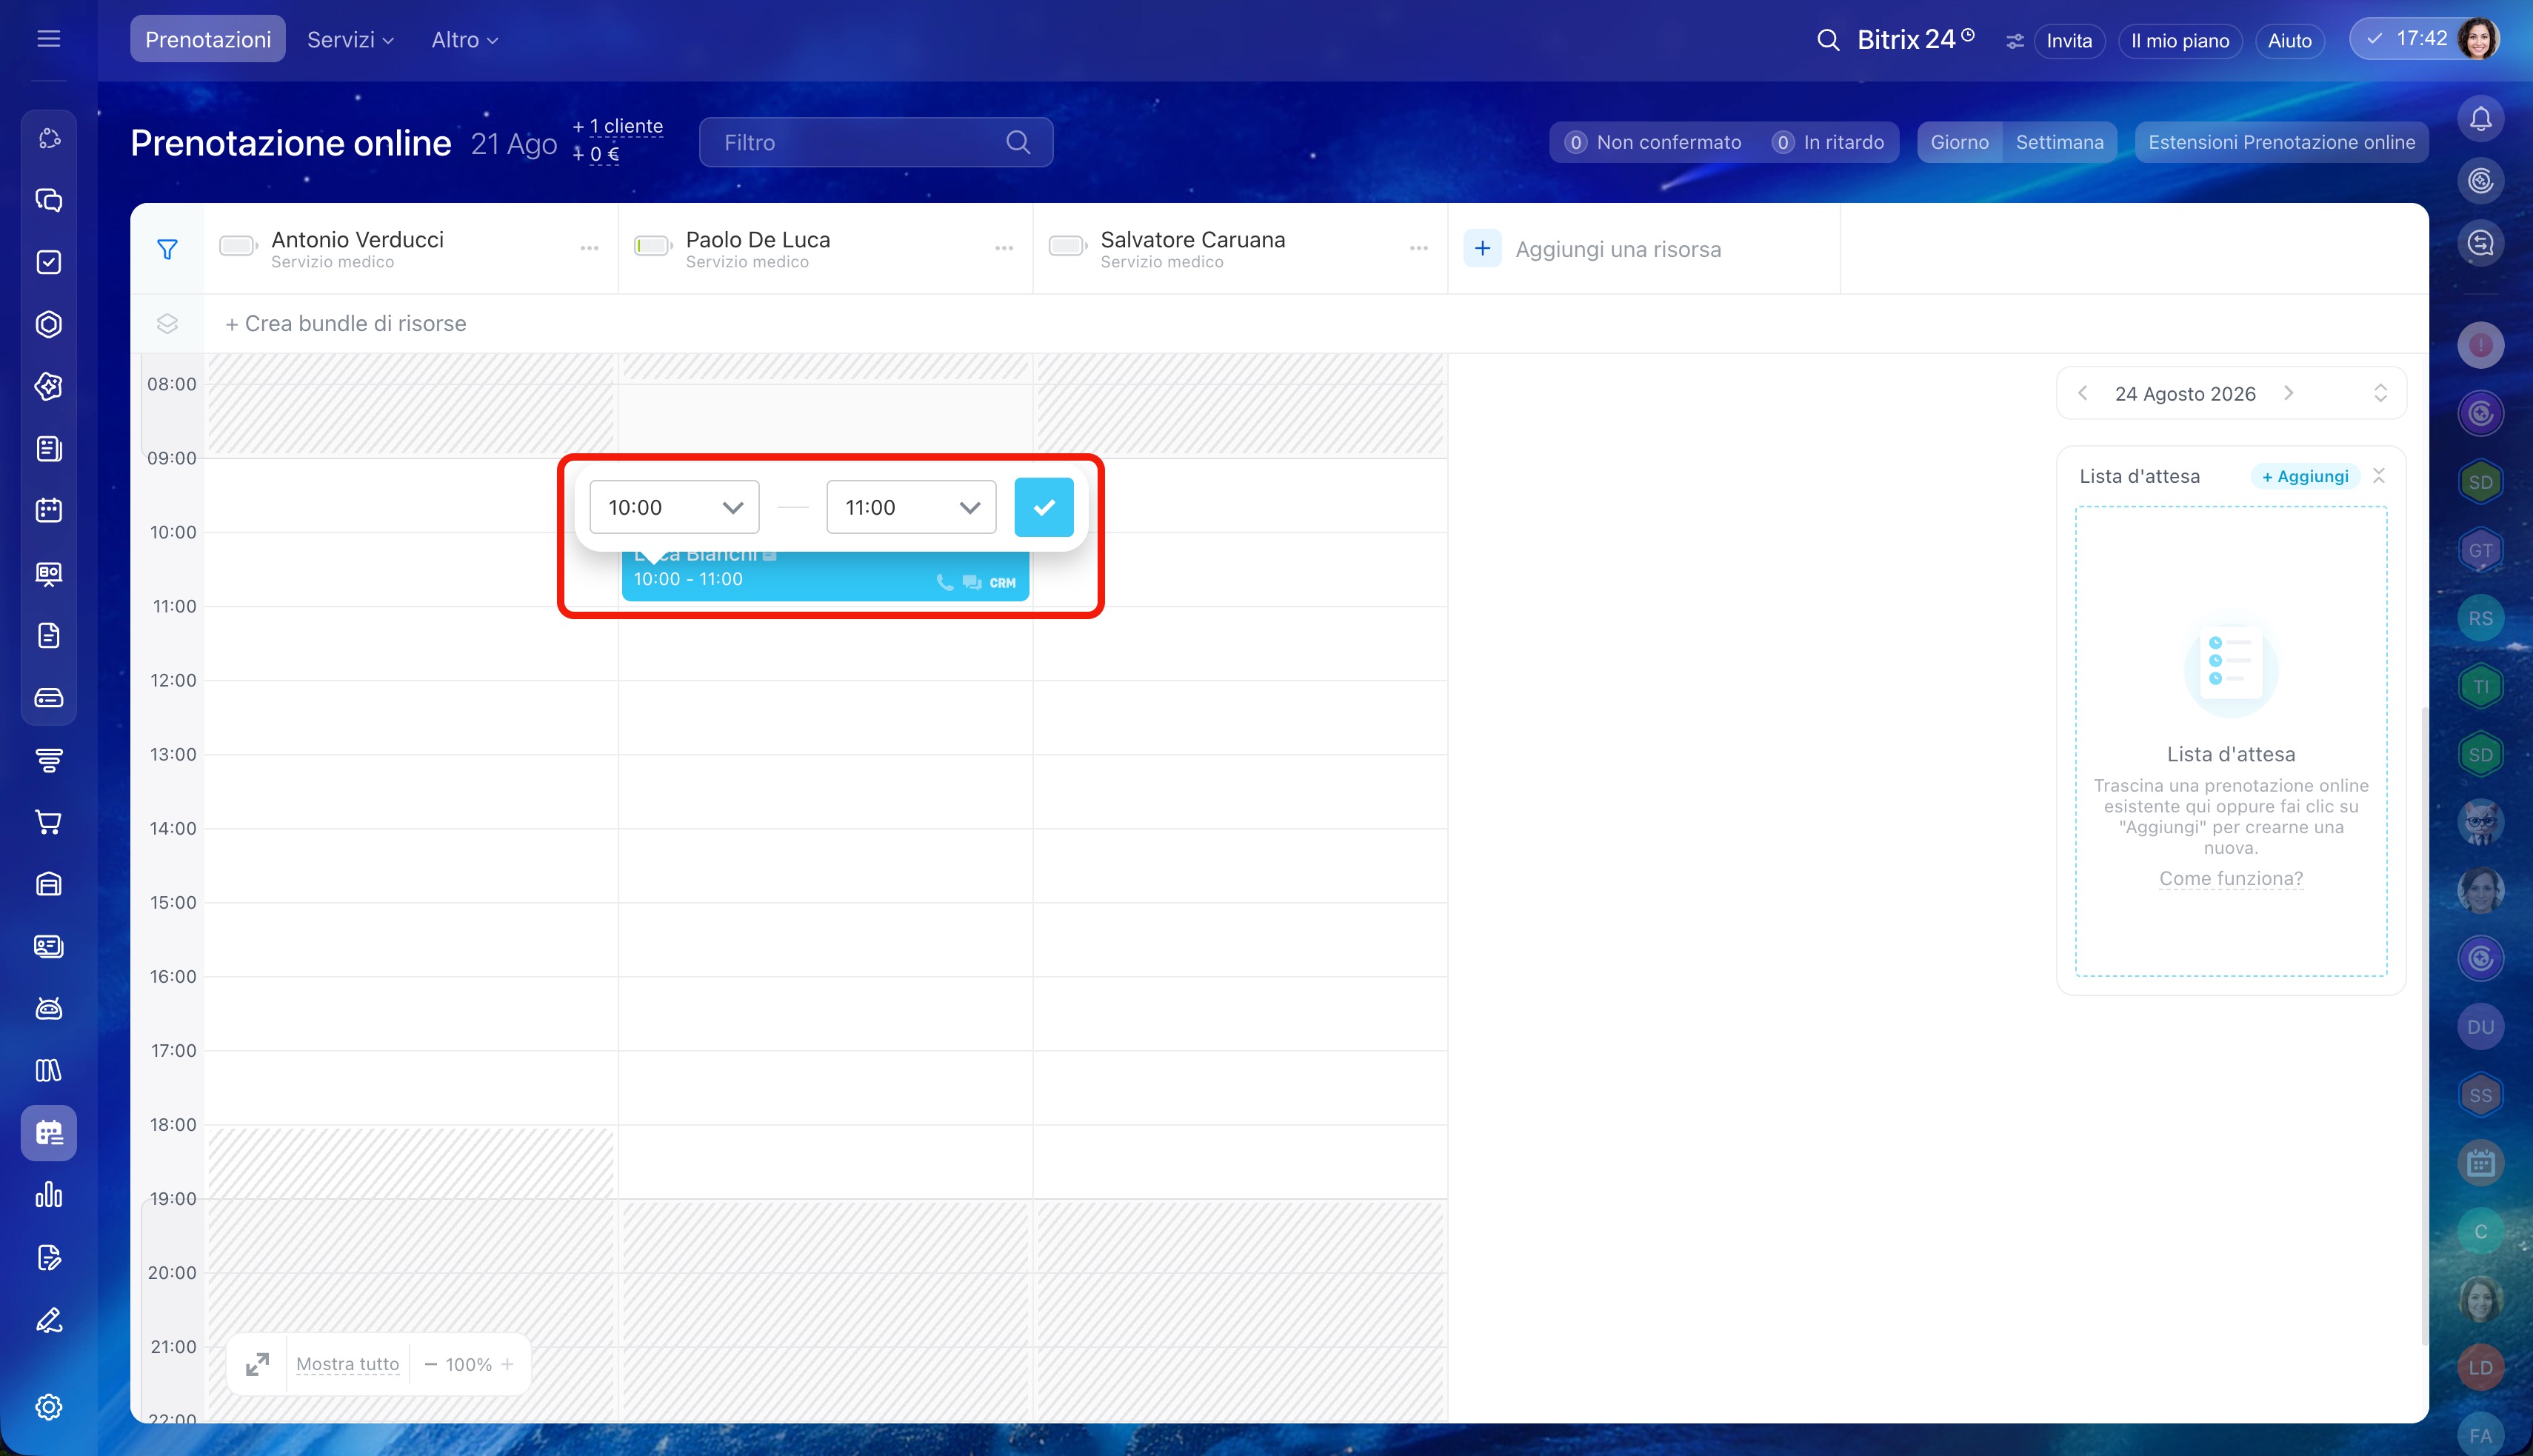Open the three-dots menu for Salvatore Caruana
Viewport: 2533px width, 1456px height.
(1418, 248)
